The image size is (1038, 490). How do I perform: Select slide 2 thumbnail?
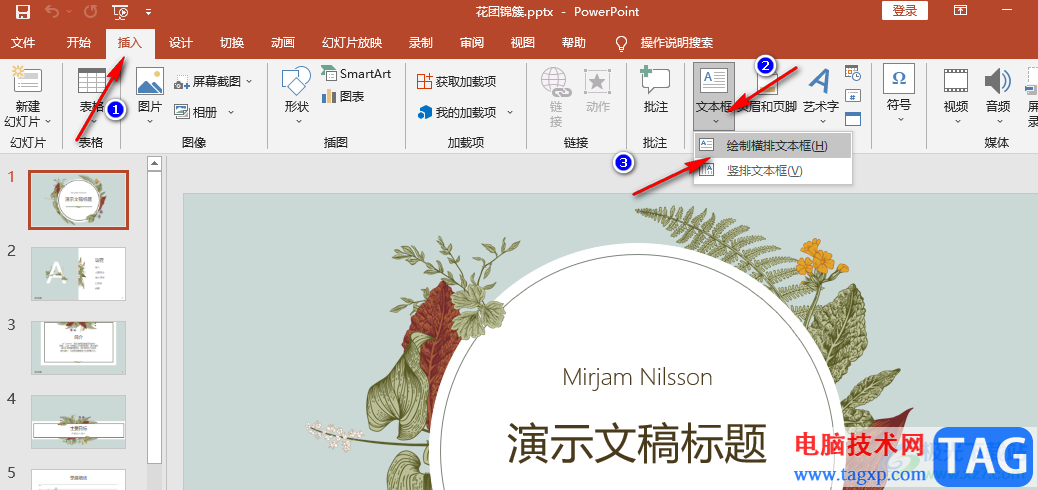(78, 274)
